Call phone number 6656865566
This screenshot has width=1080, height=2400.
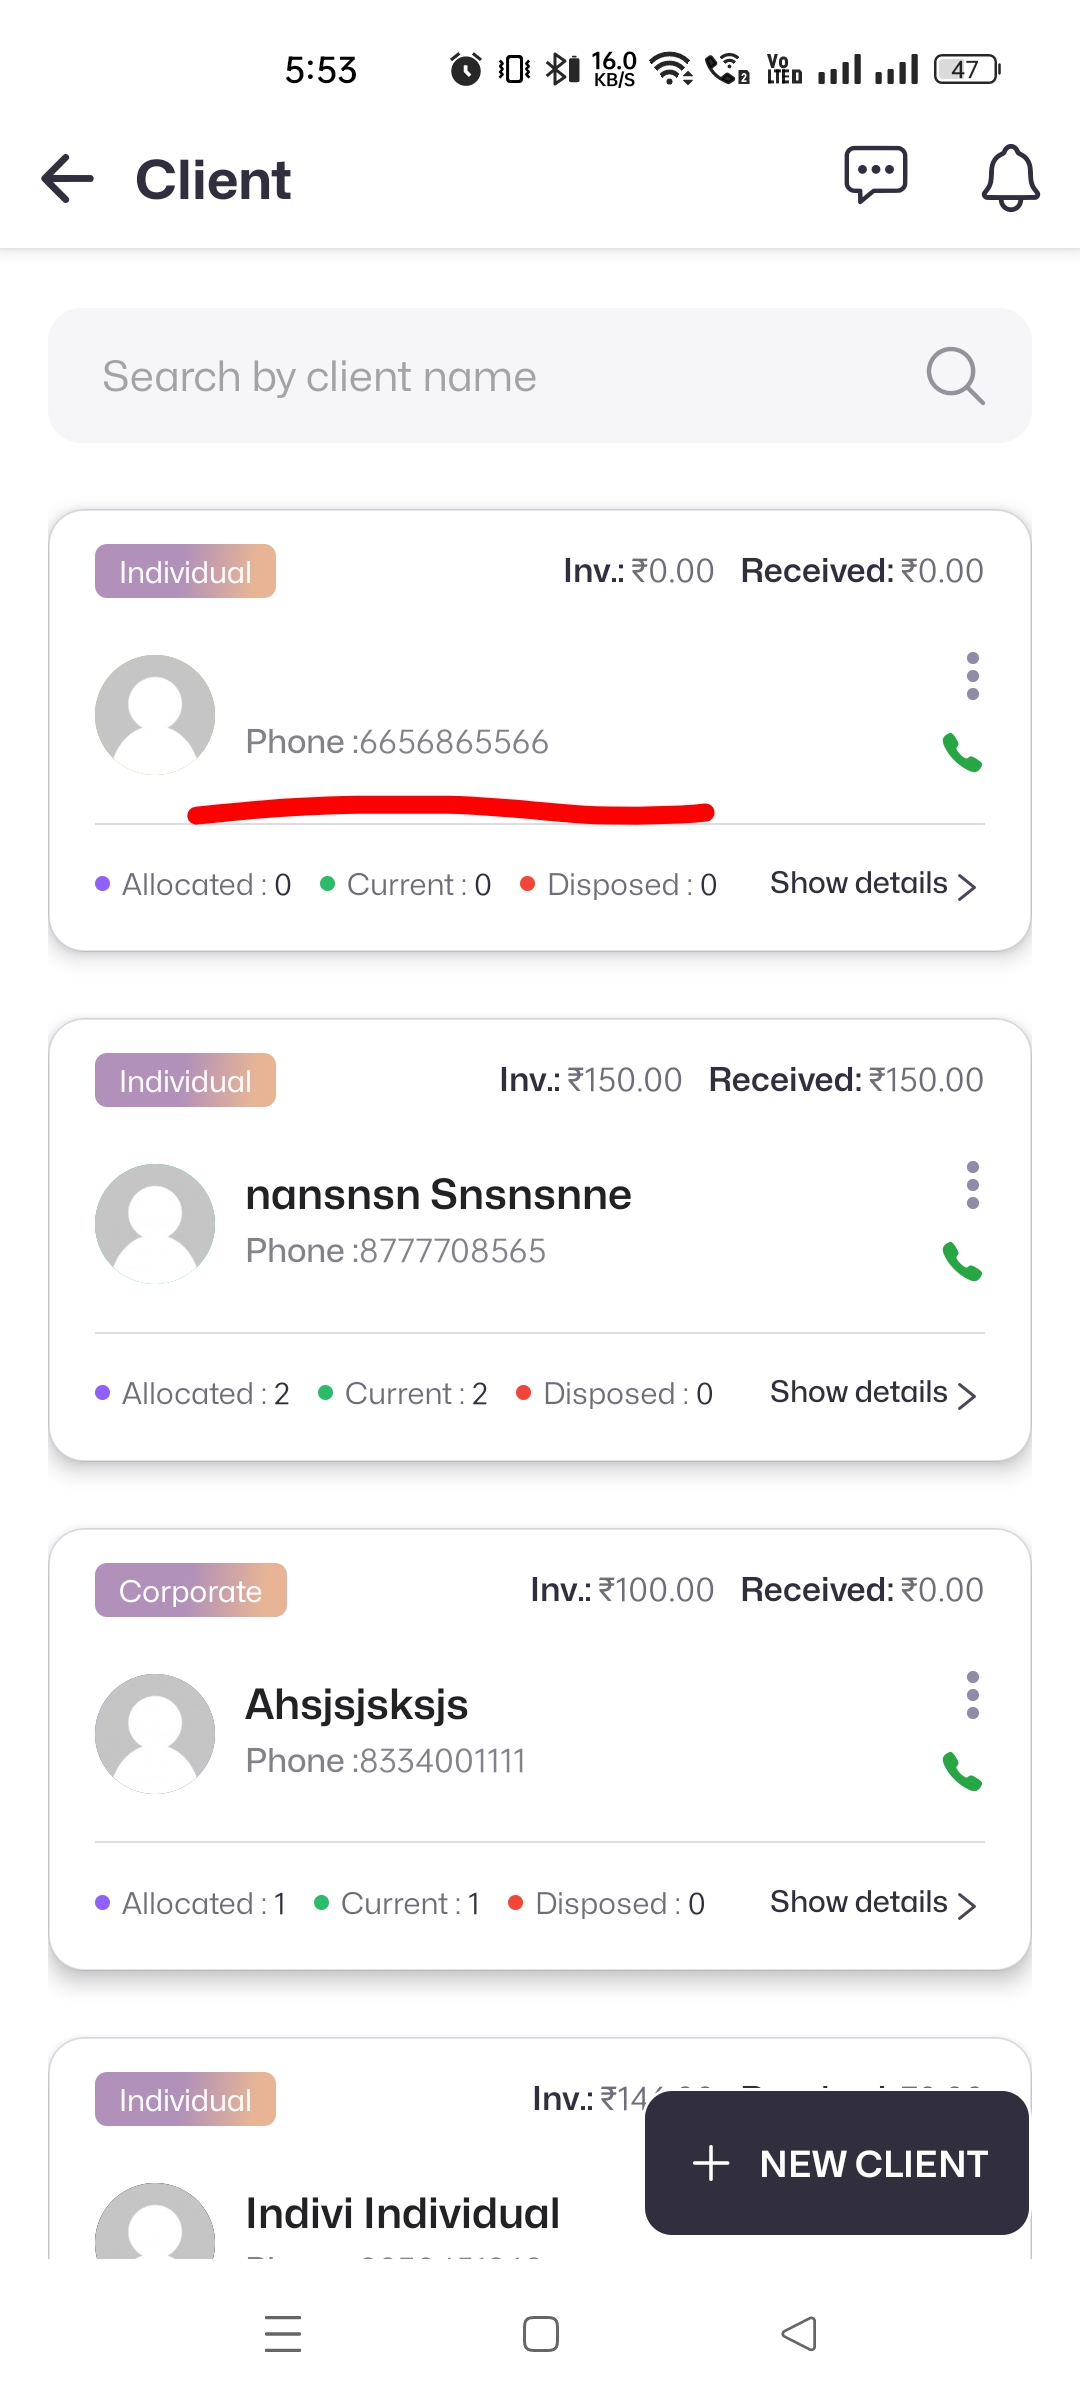pyautogui.click(x=962, y=753)
